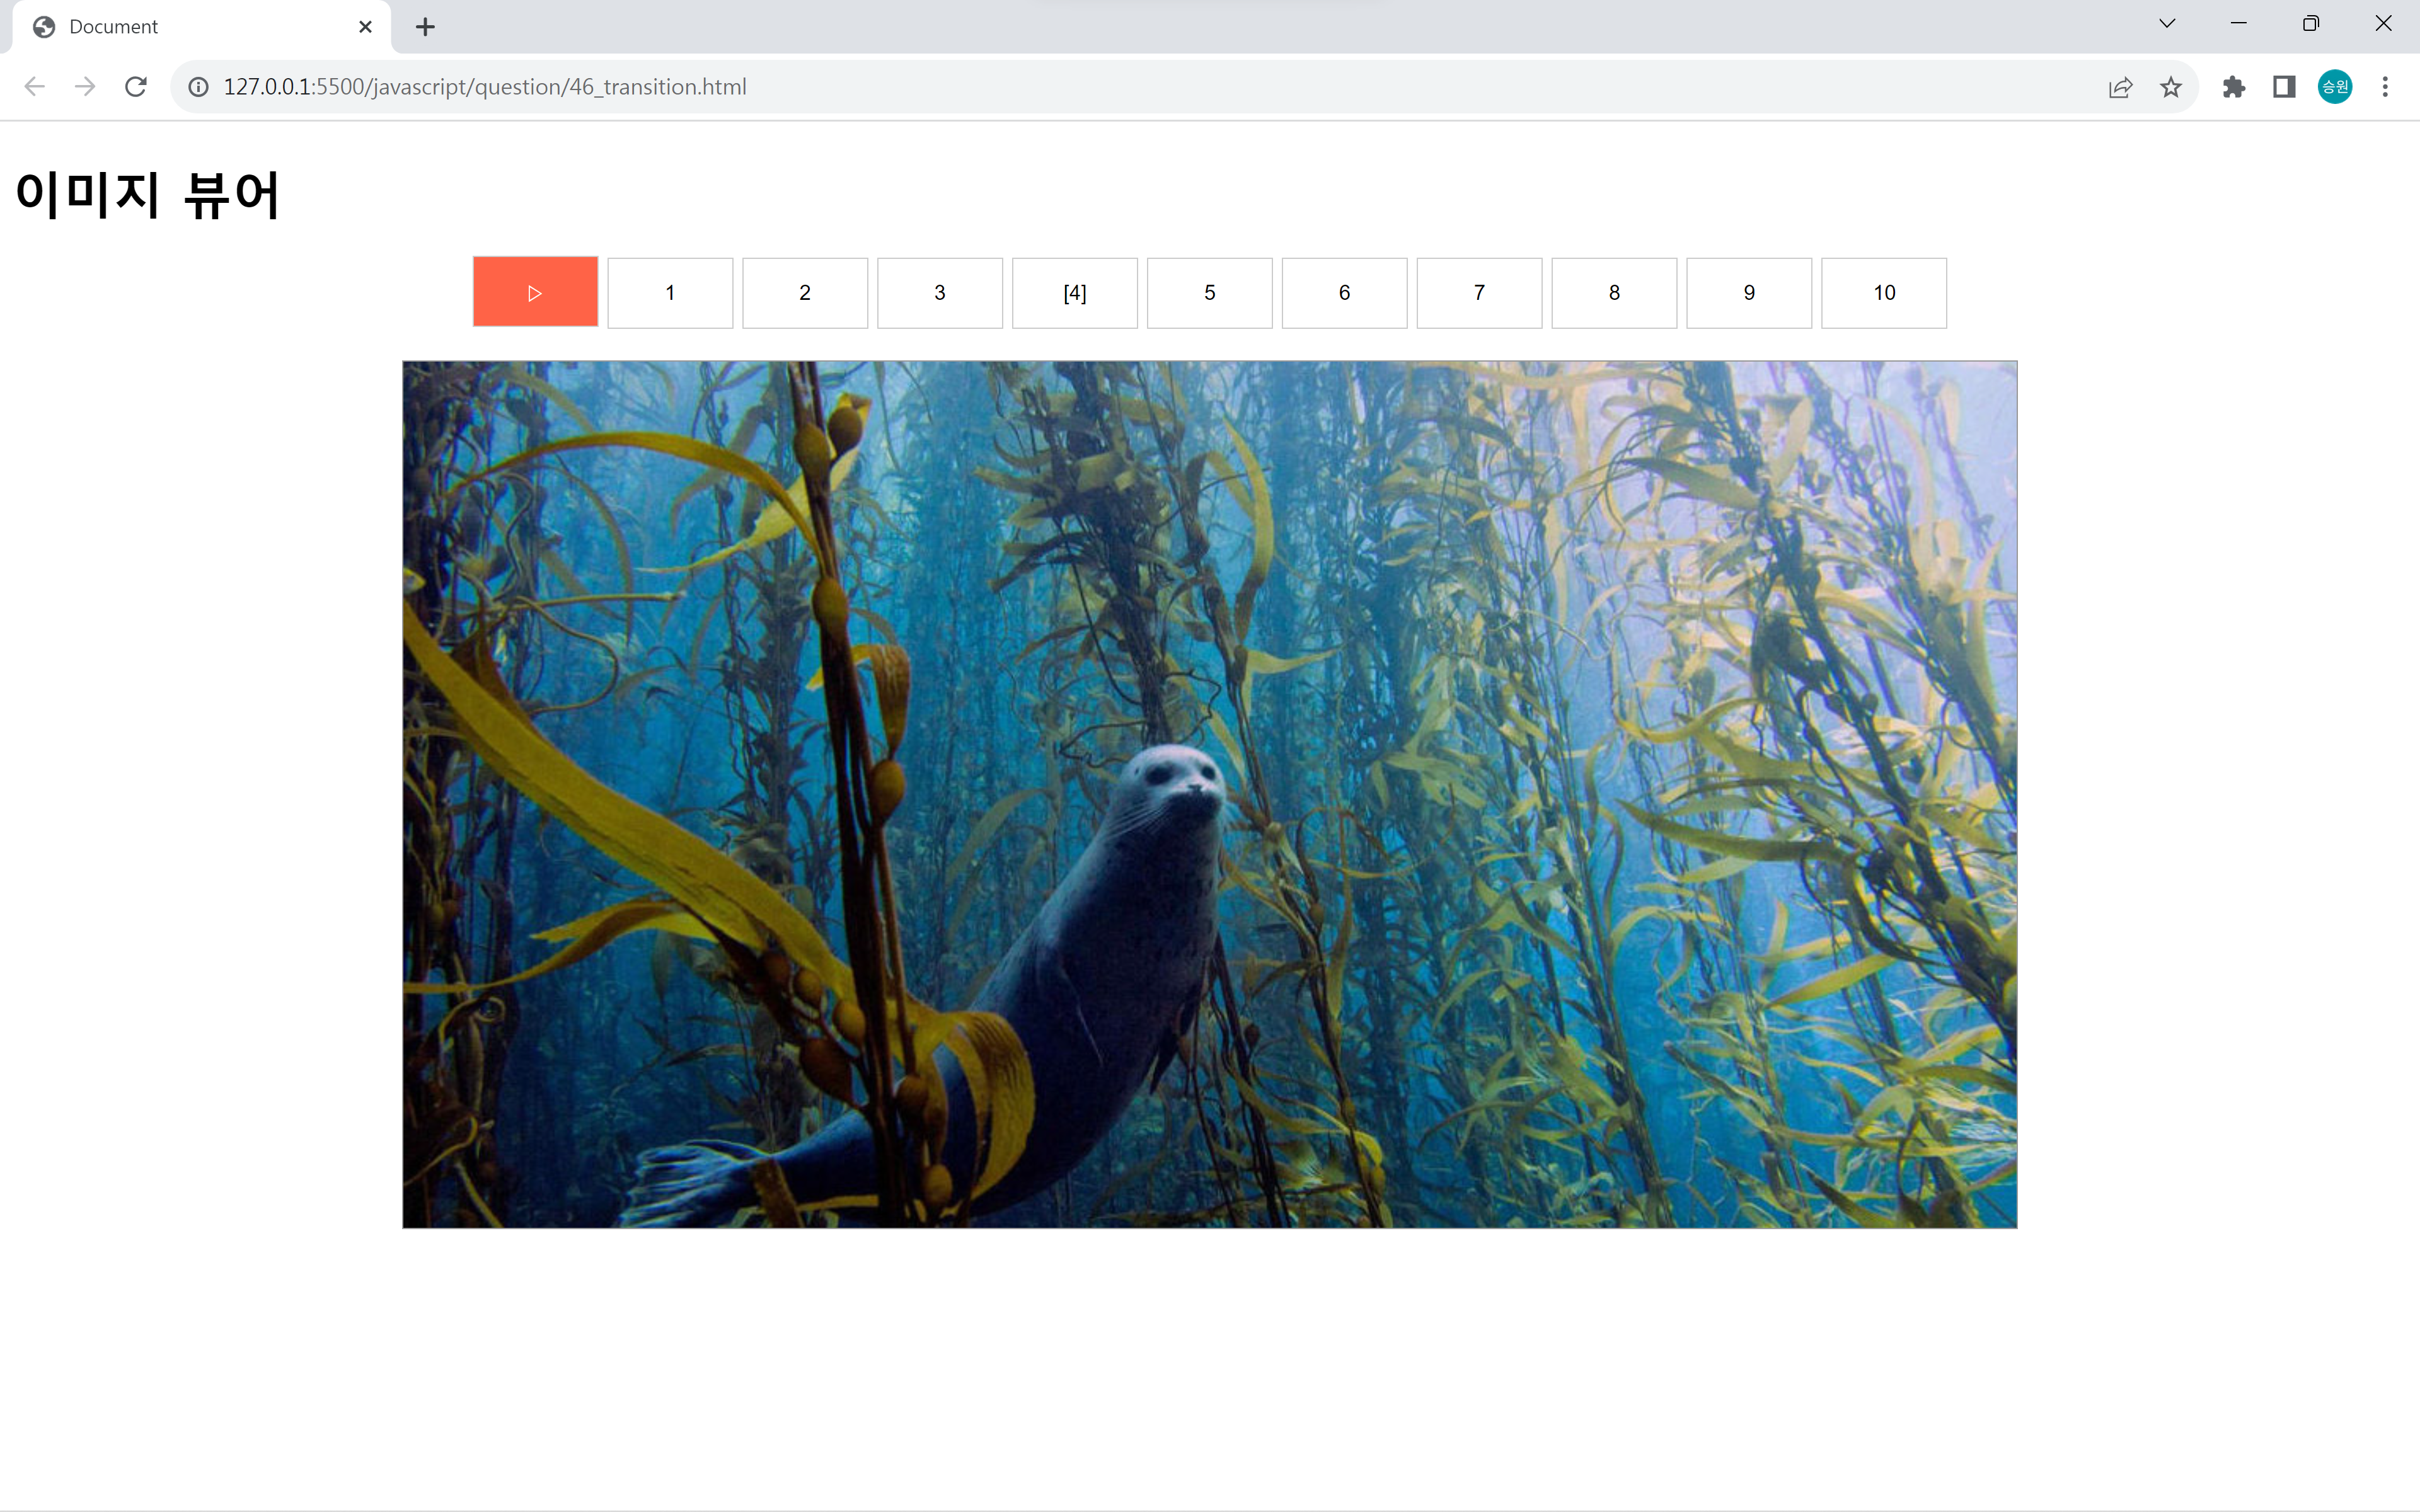
Task: Click the browser back arrow
Action: point(35,87)
